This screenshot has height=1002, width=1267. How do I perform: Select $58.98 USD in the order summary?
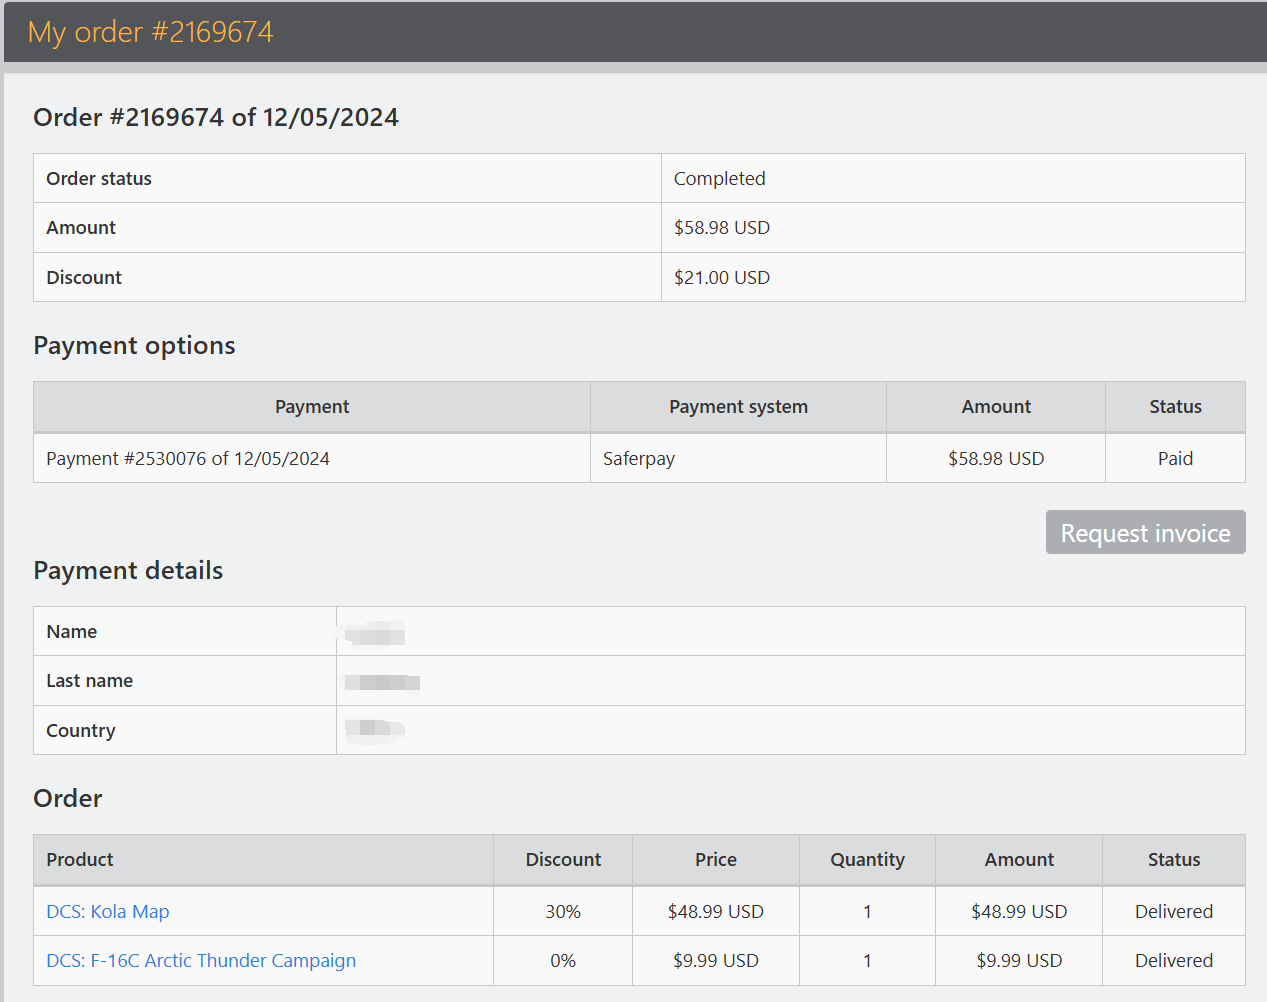[x=722, y=227]
